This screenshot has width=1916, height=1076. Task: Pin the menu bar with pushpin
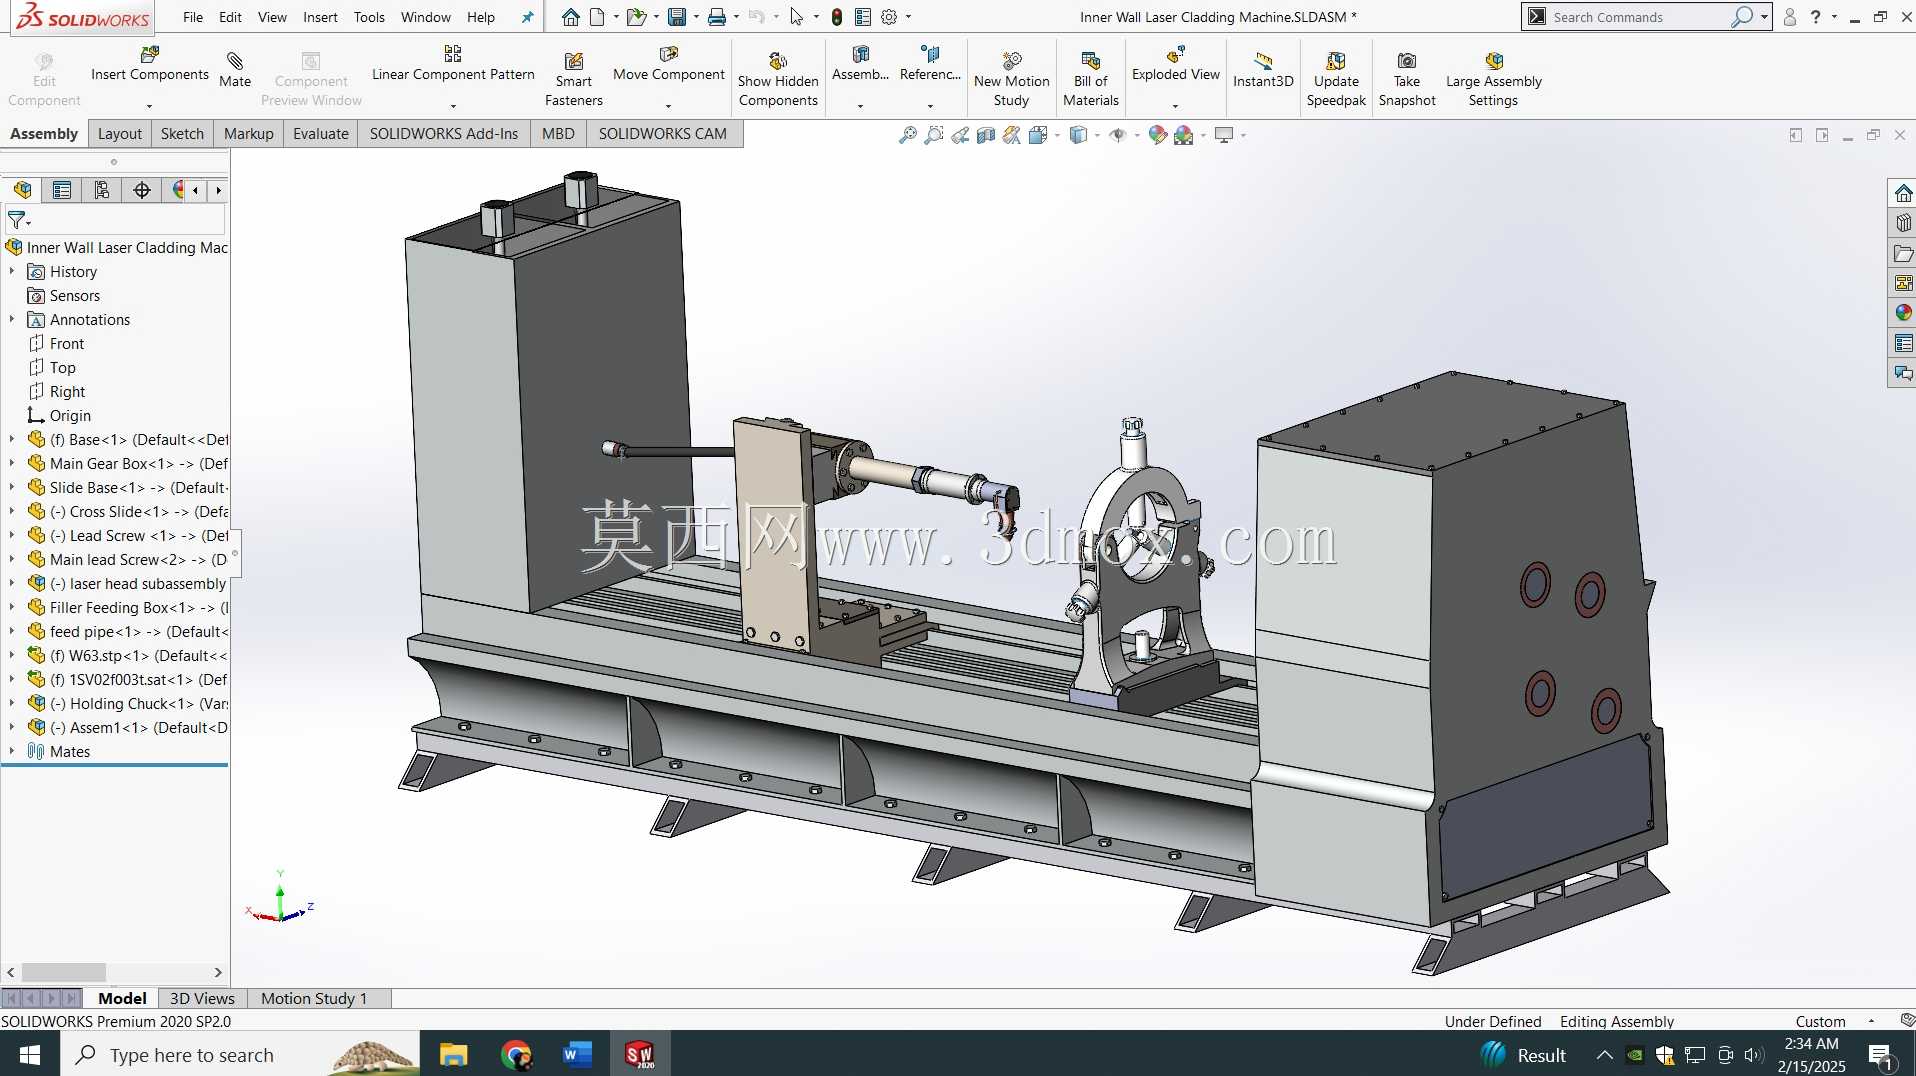pyautogui.click(x=527, y=17)
